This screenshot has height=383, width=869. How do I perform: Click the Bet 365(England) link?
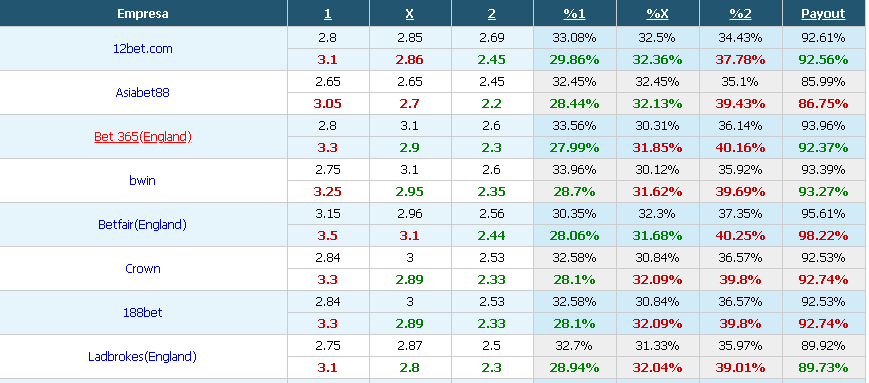143,136
